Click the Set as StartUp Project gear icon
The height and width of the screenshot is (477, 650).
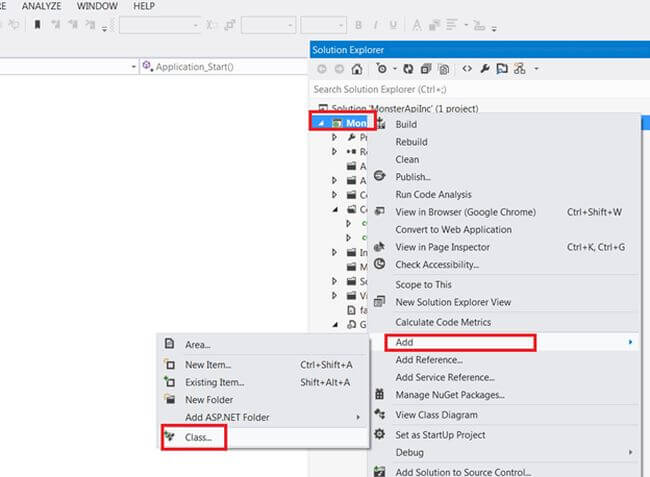pos(380,434)
